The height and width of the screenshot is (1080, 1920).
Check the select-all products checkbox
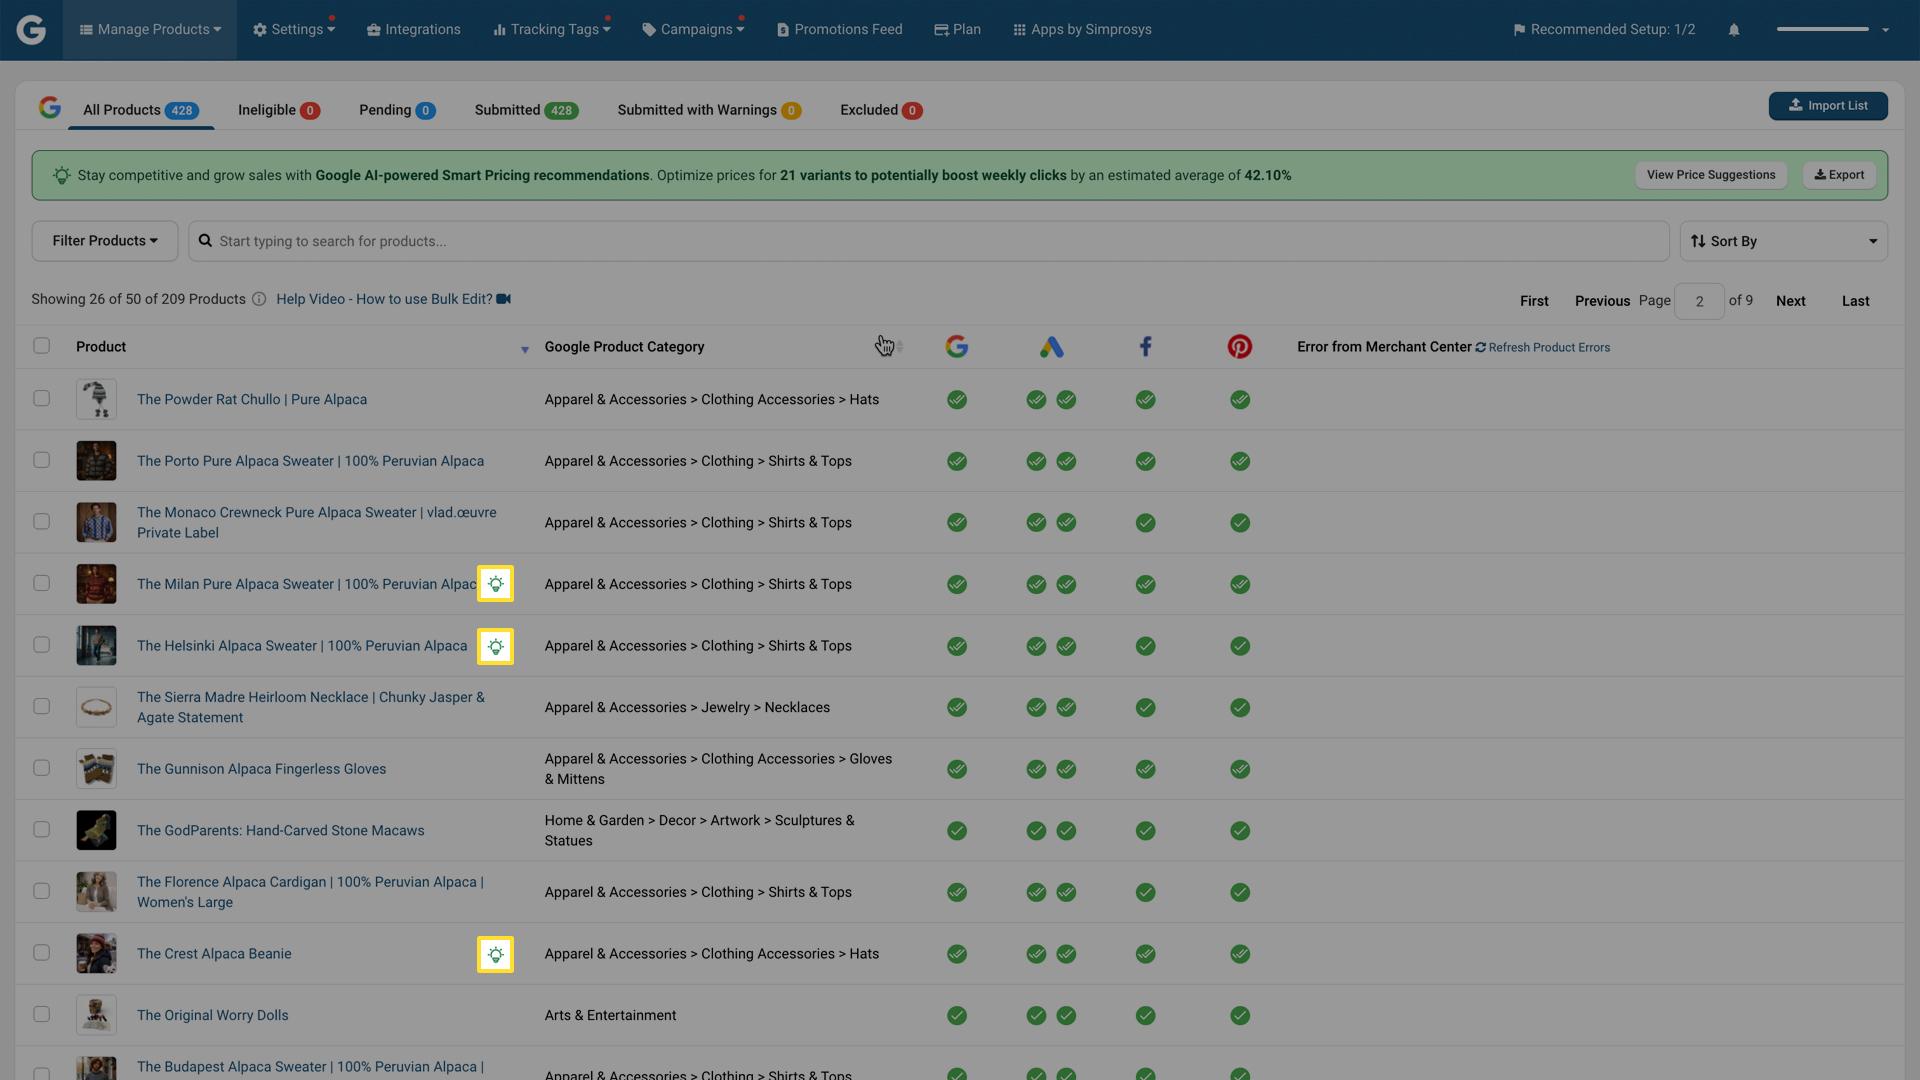tap(41, 345)
